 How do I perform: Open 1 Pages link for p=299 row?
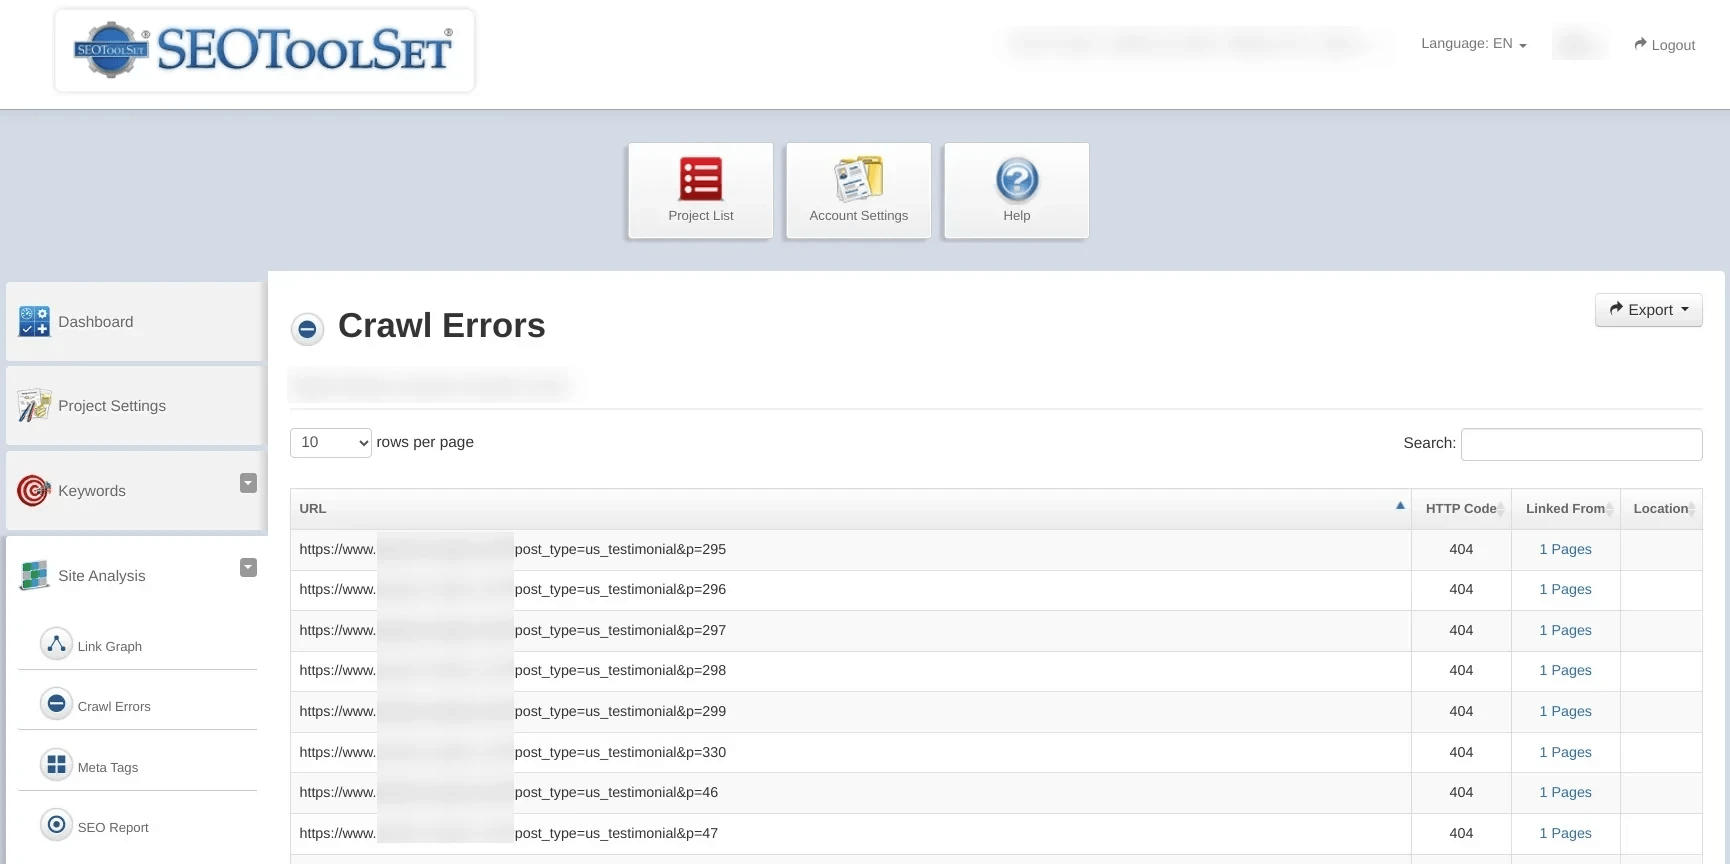click(1565, 711)
